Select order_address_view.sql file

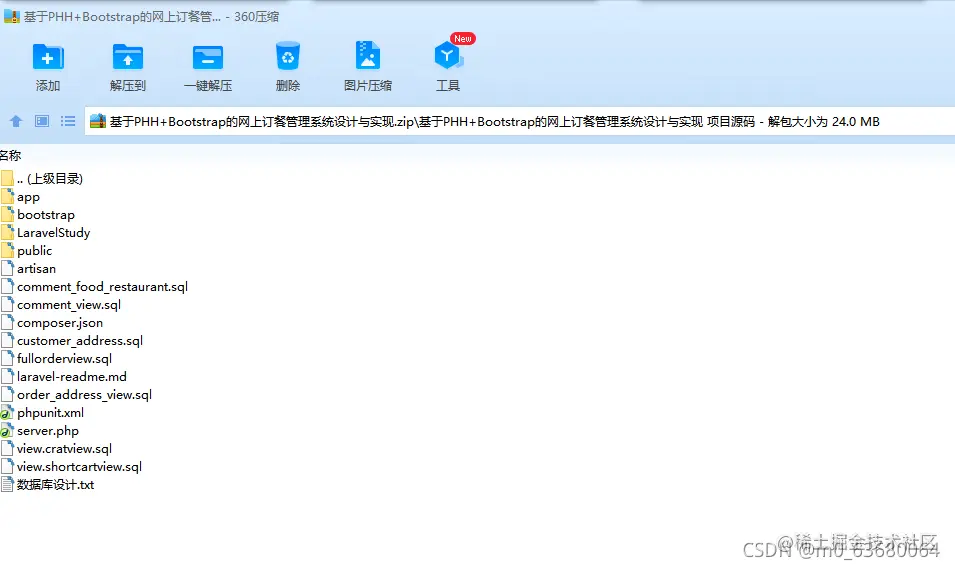(76, 394)
